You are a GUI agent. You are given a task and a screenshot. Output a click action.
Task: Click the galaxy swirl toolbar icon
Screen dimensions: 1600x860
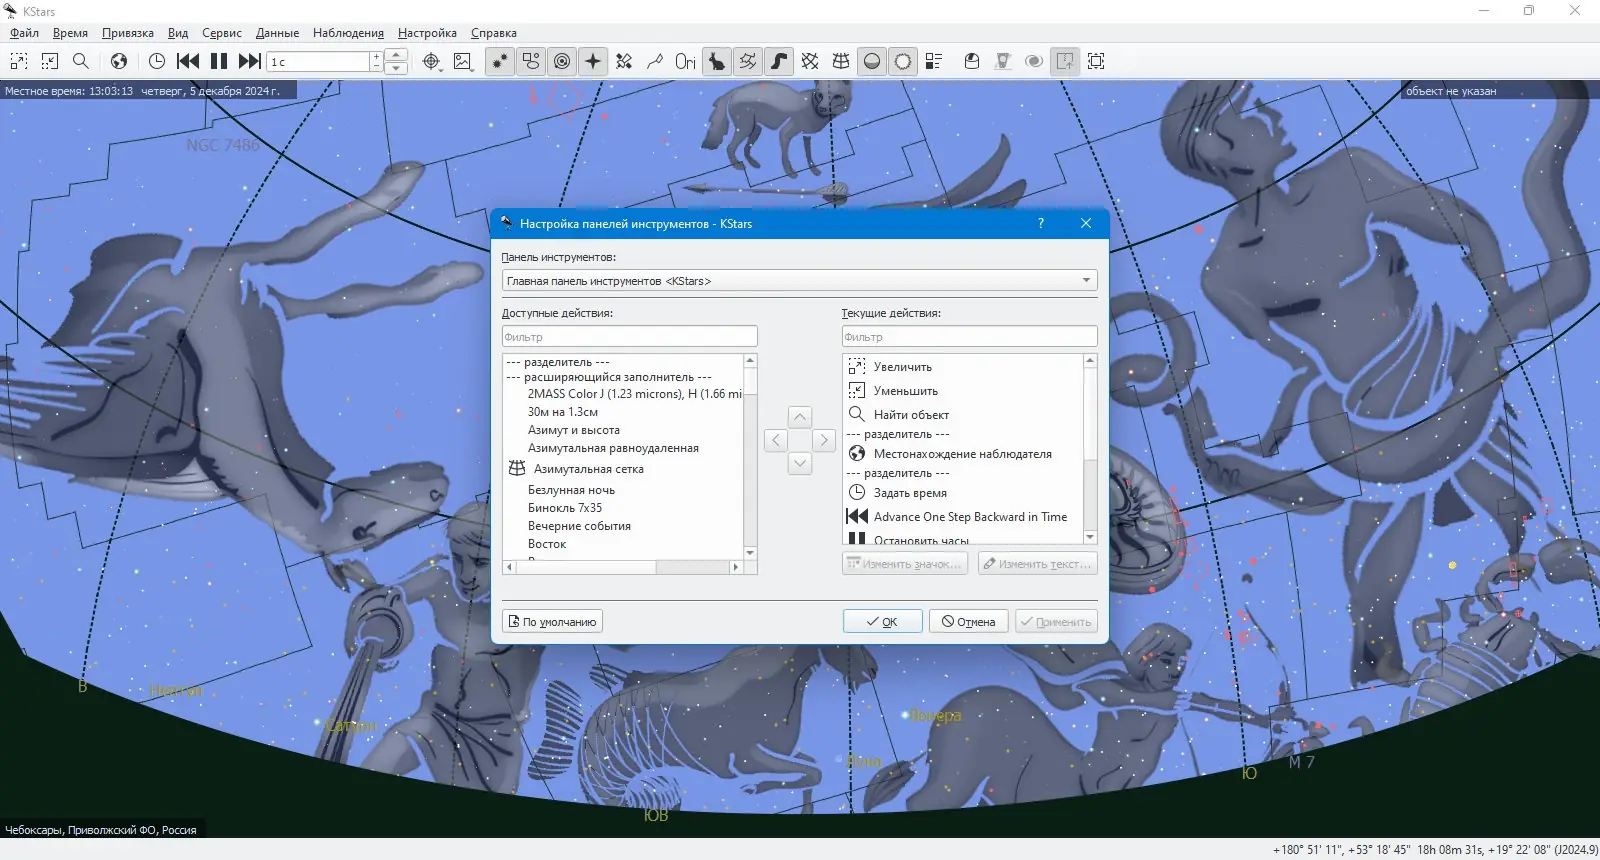point(1034,61)
